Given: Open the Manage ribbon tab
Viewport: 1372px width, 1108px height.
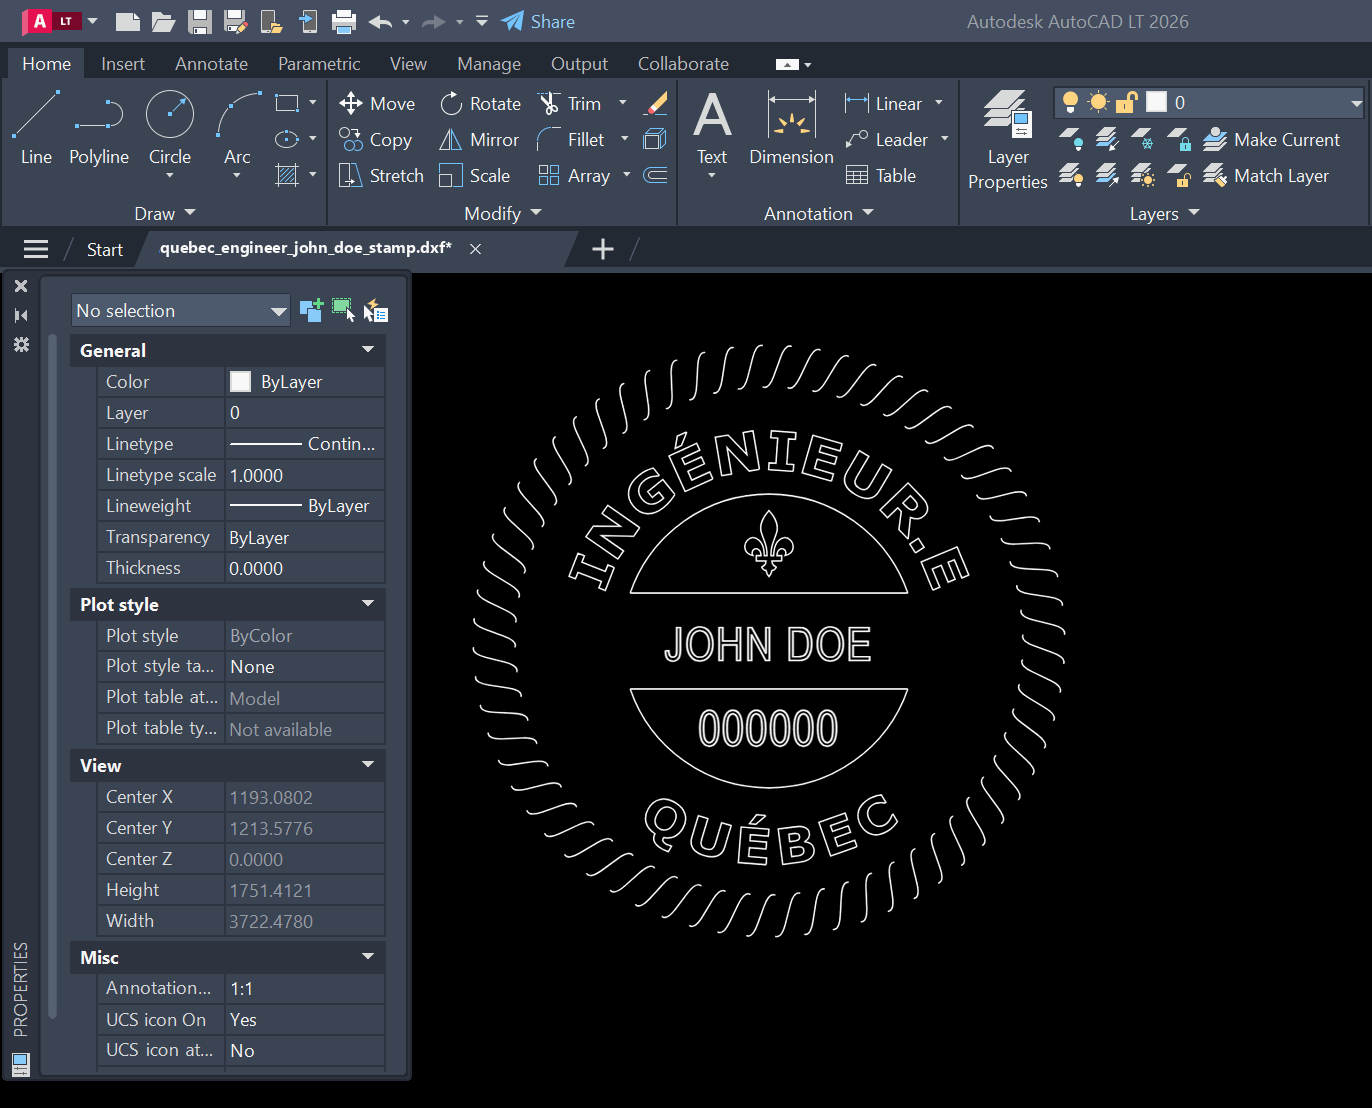Looking at the screenshot, I should click(x=489, y=63).
